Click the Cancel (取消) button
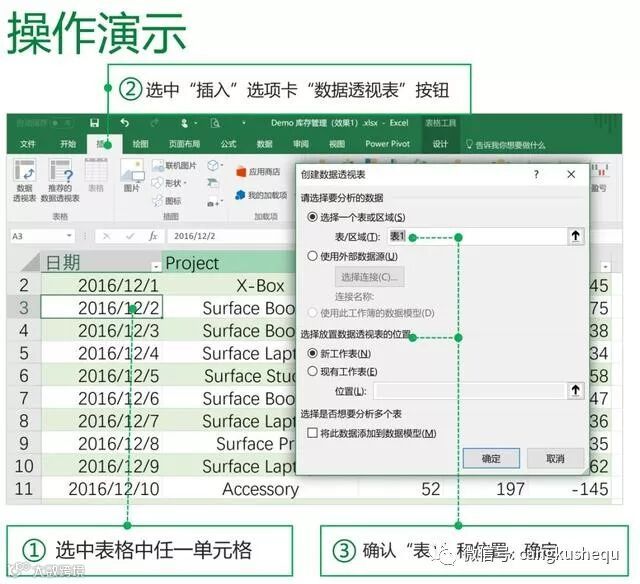The width and height of the screenshot is (640, 584). pyautogui.click(x=555, y=458)
